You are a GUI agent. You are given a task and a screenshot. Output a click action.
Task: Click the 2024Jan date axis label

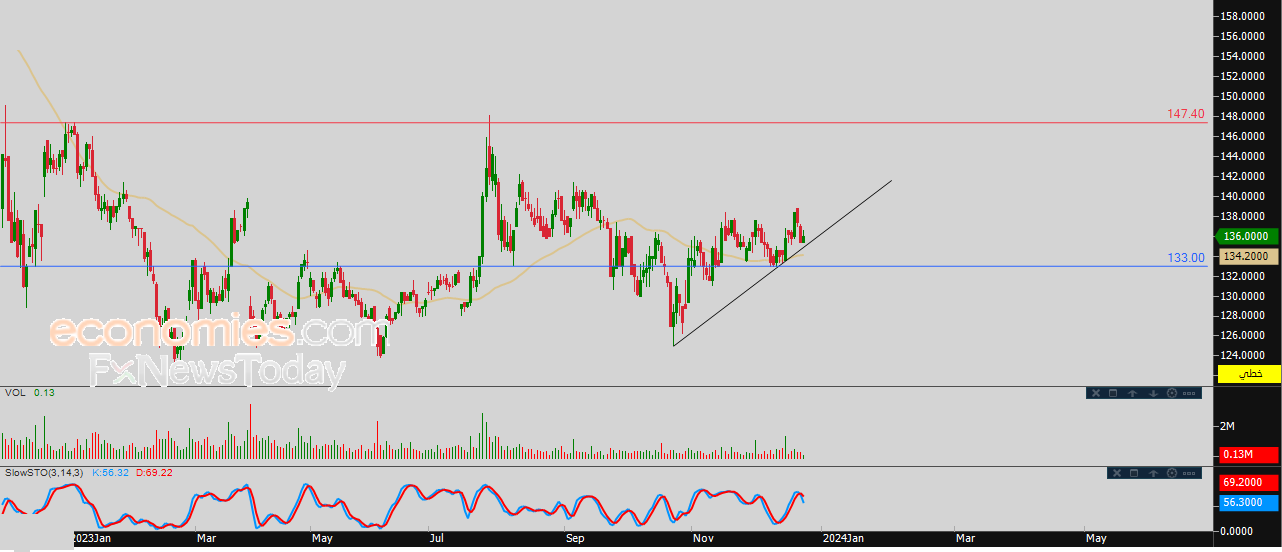[842, 539]
